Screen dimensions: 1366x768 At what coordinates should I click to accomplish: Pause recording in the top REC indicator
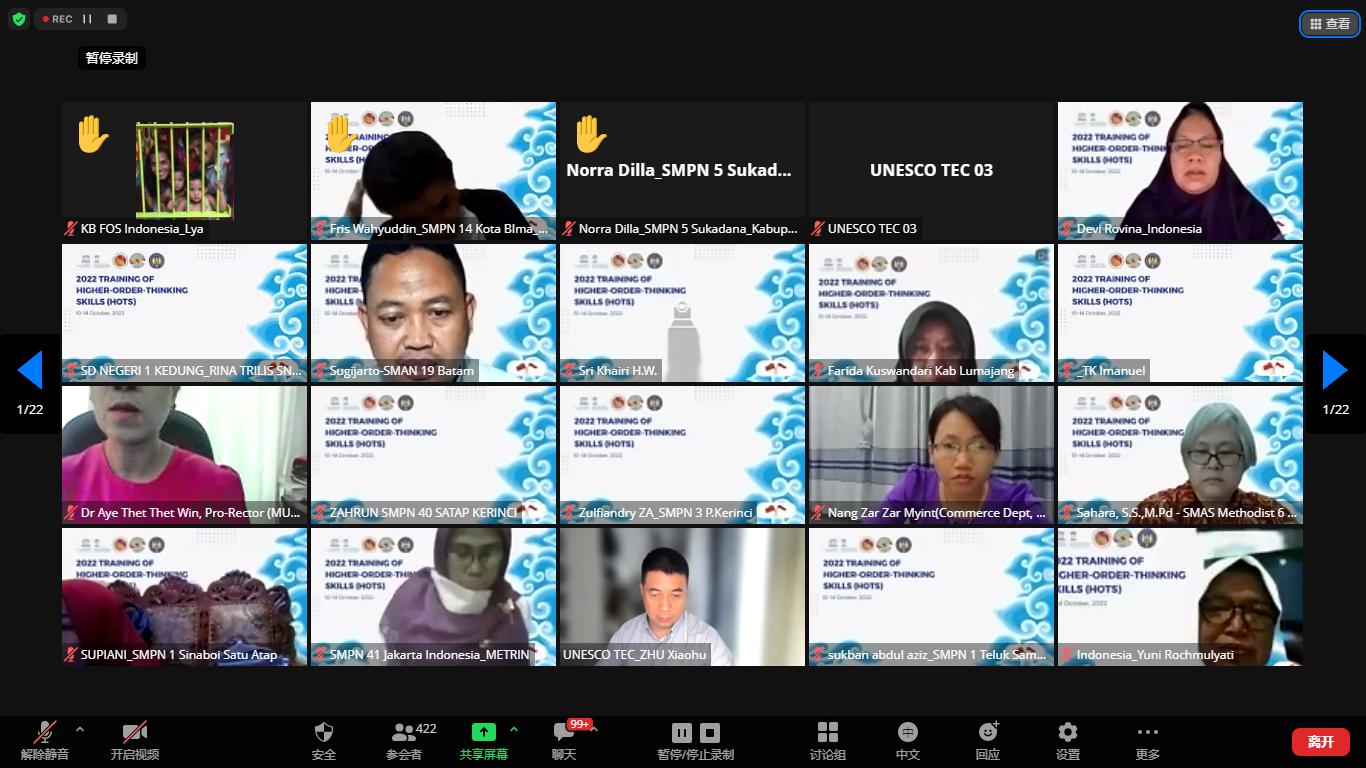88,19
